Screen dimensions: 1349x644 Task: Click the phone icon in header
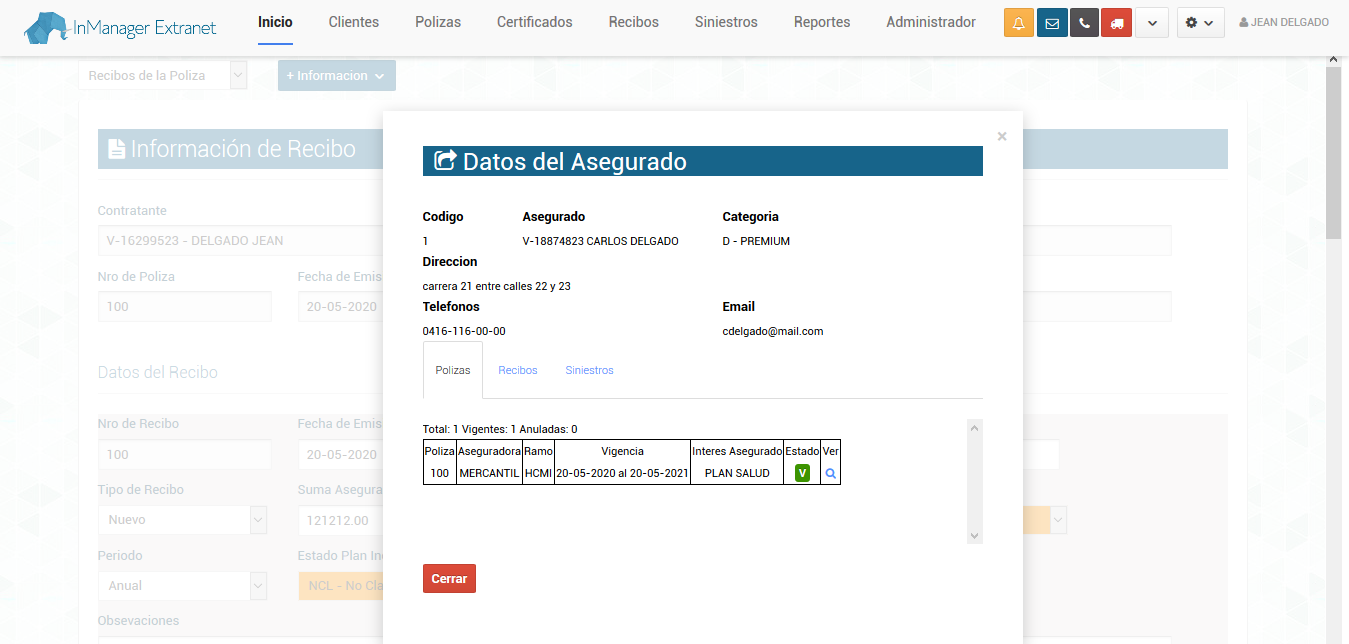(1084, 23)
